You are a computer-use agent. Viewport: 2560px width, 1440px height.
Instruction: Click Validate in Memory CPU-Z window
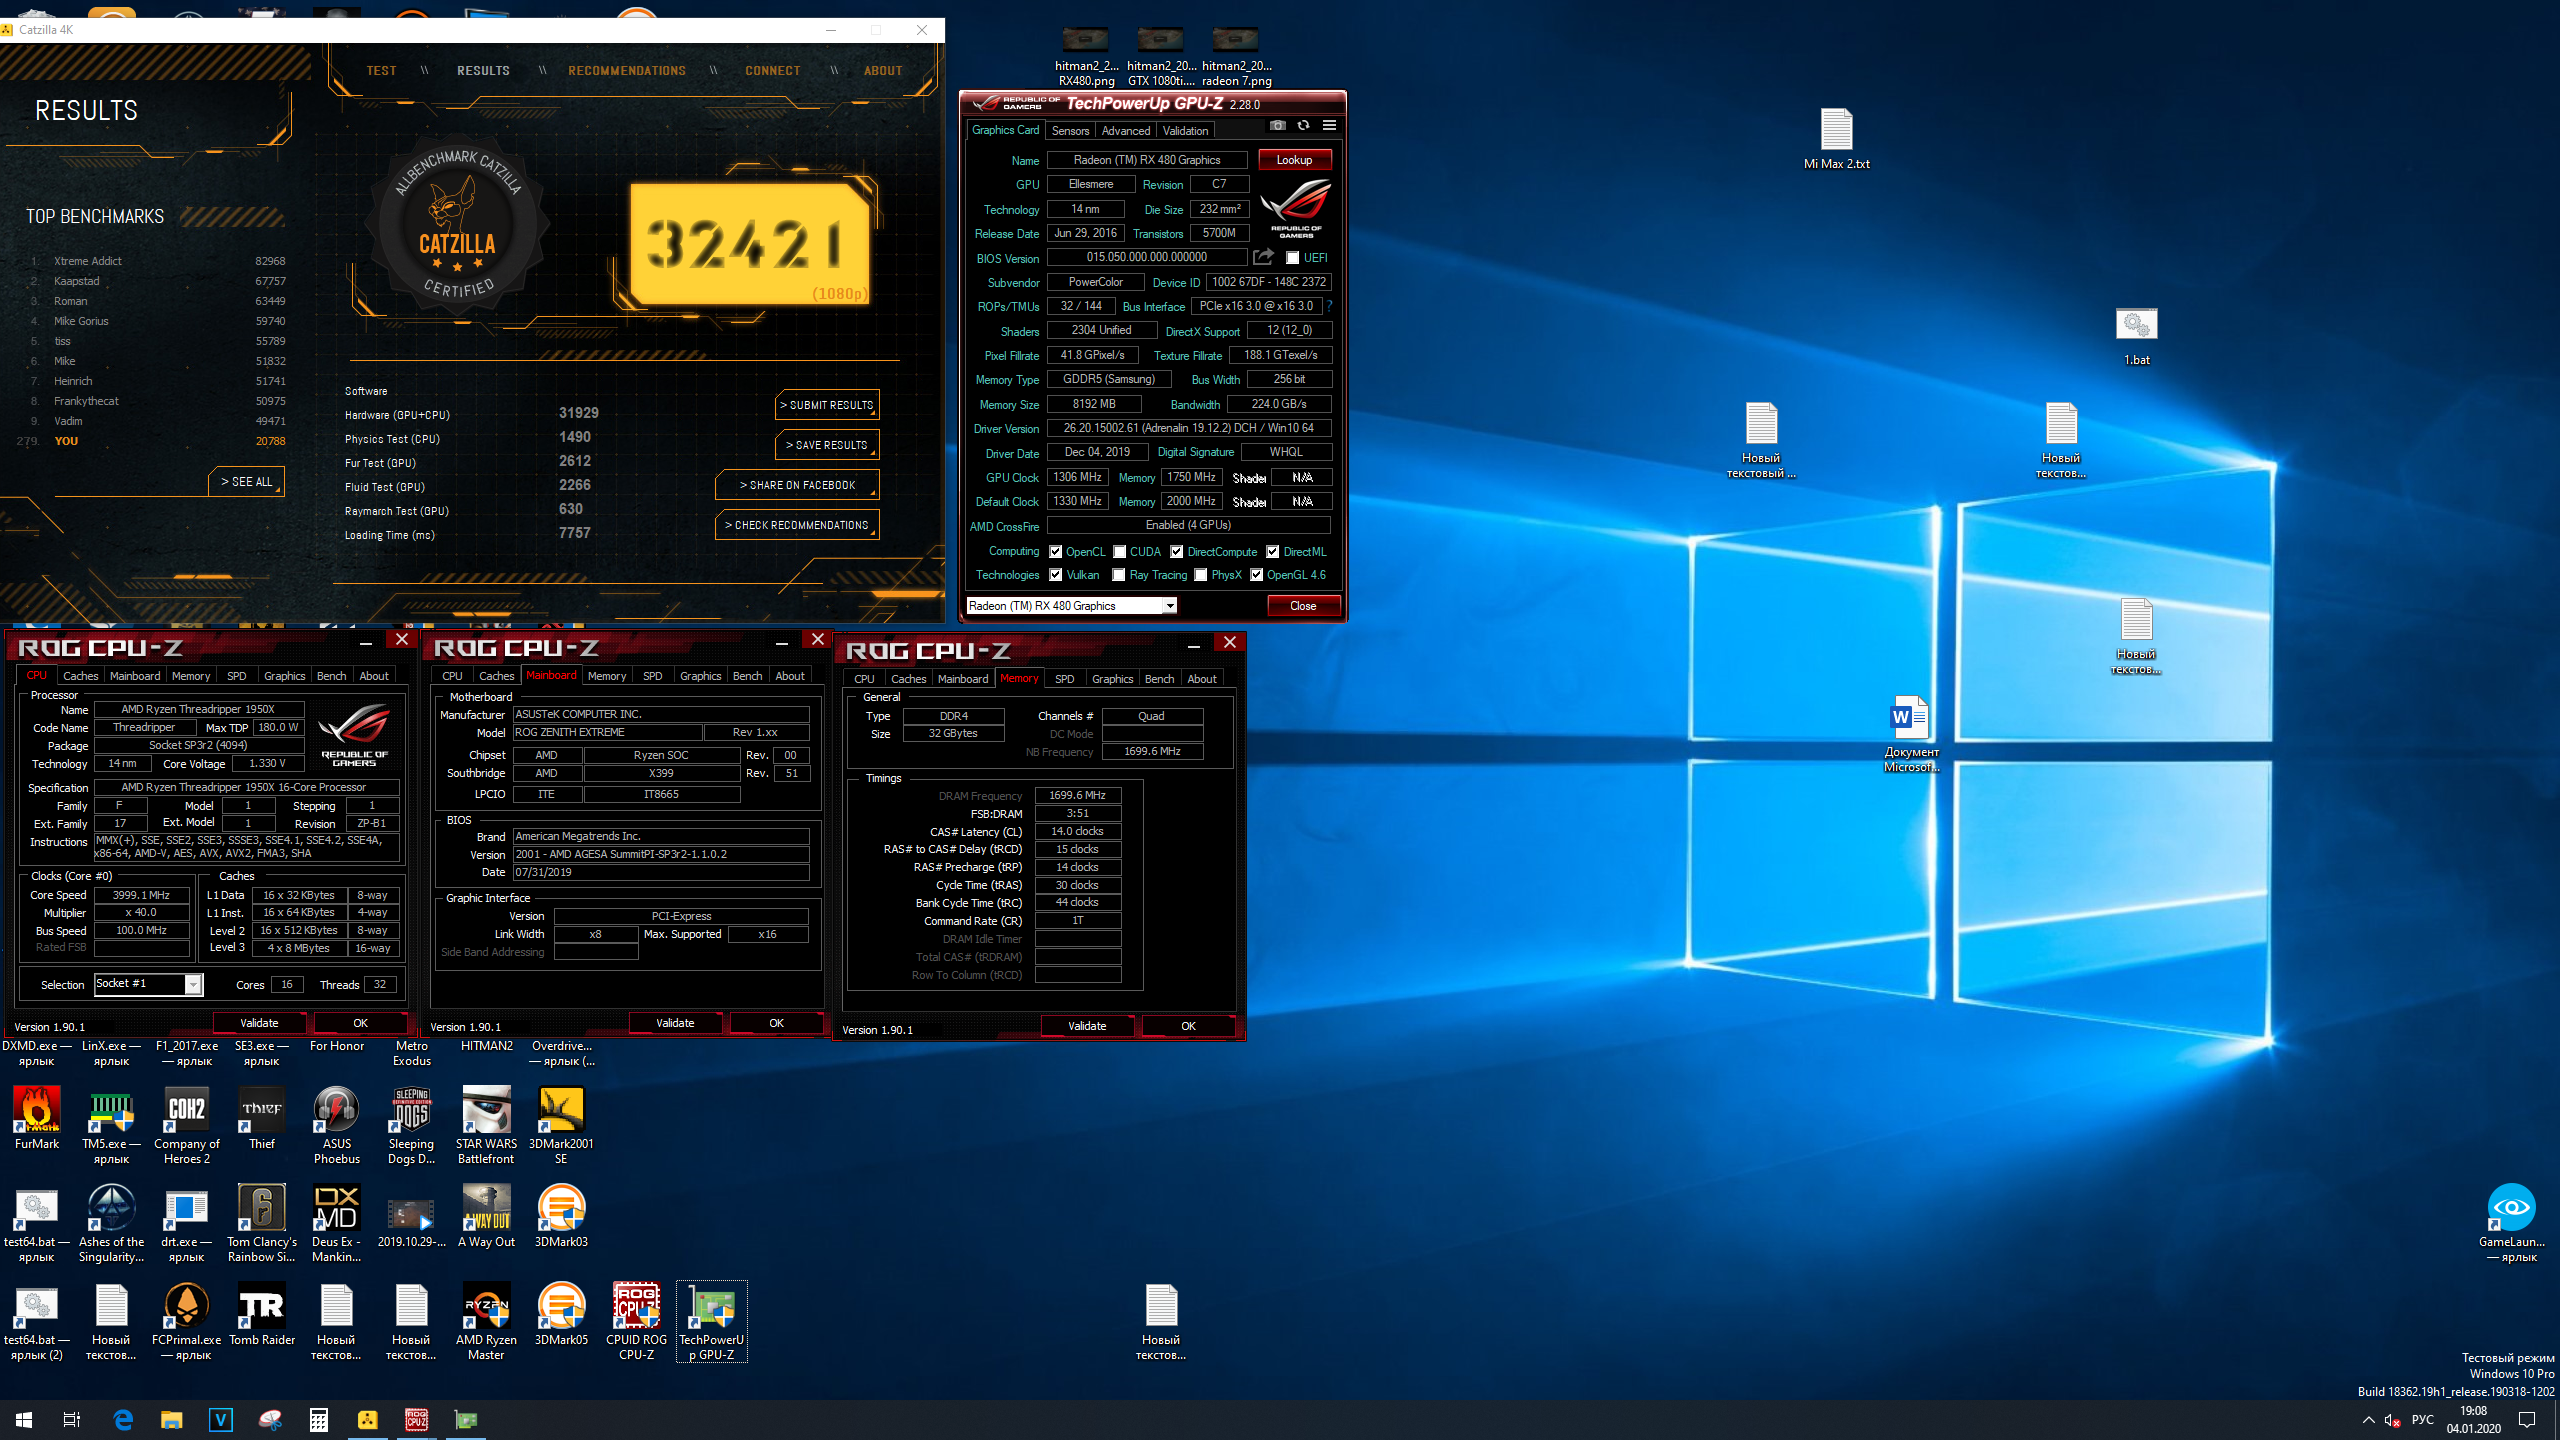pos(1087,1026)
